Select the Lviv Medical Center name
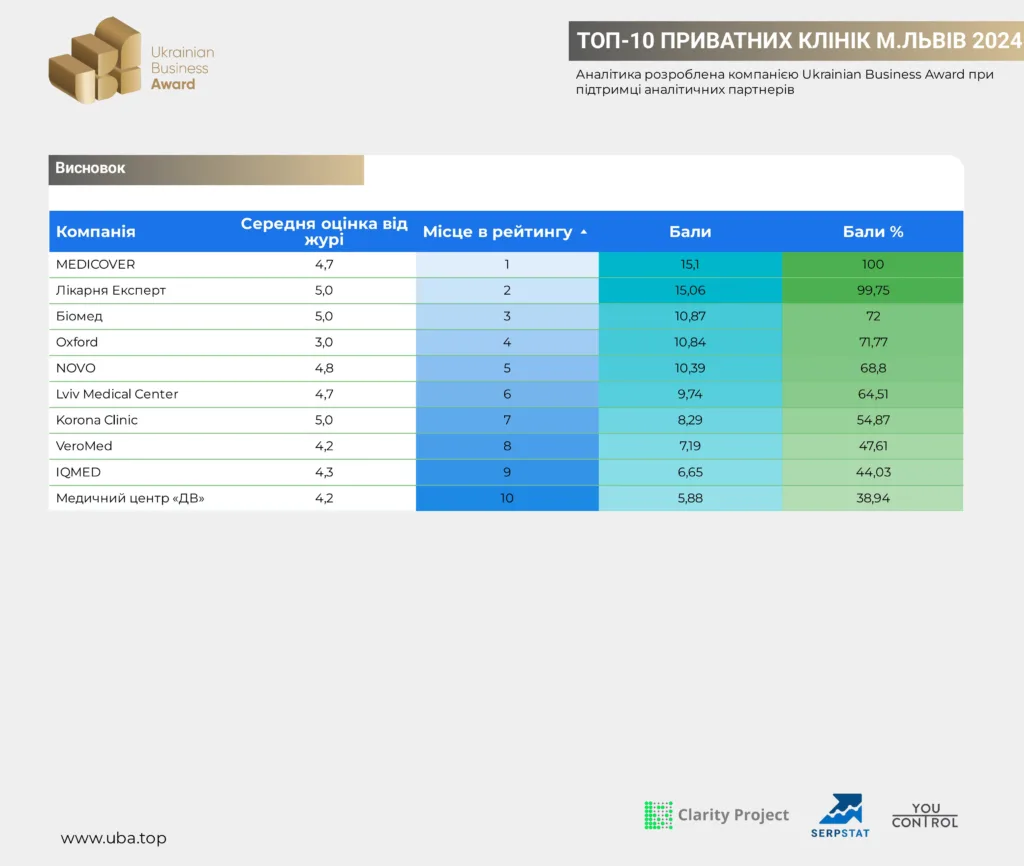 click(117, 394)
